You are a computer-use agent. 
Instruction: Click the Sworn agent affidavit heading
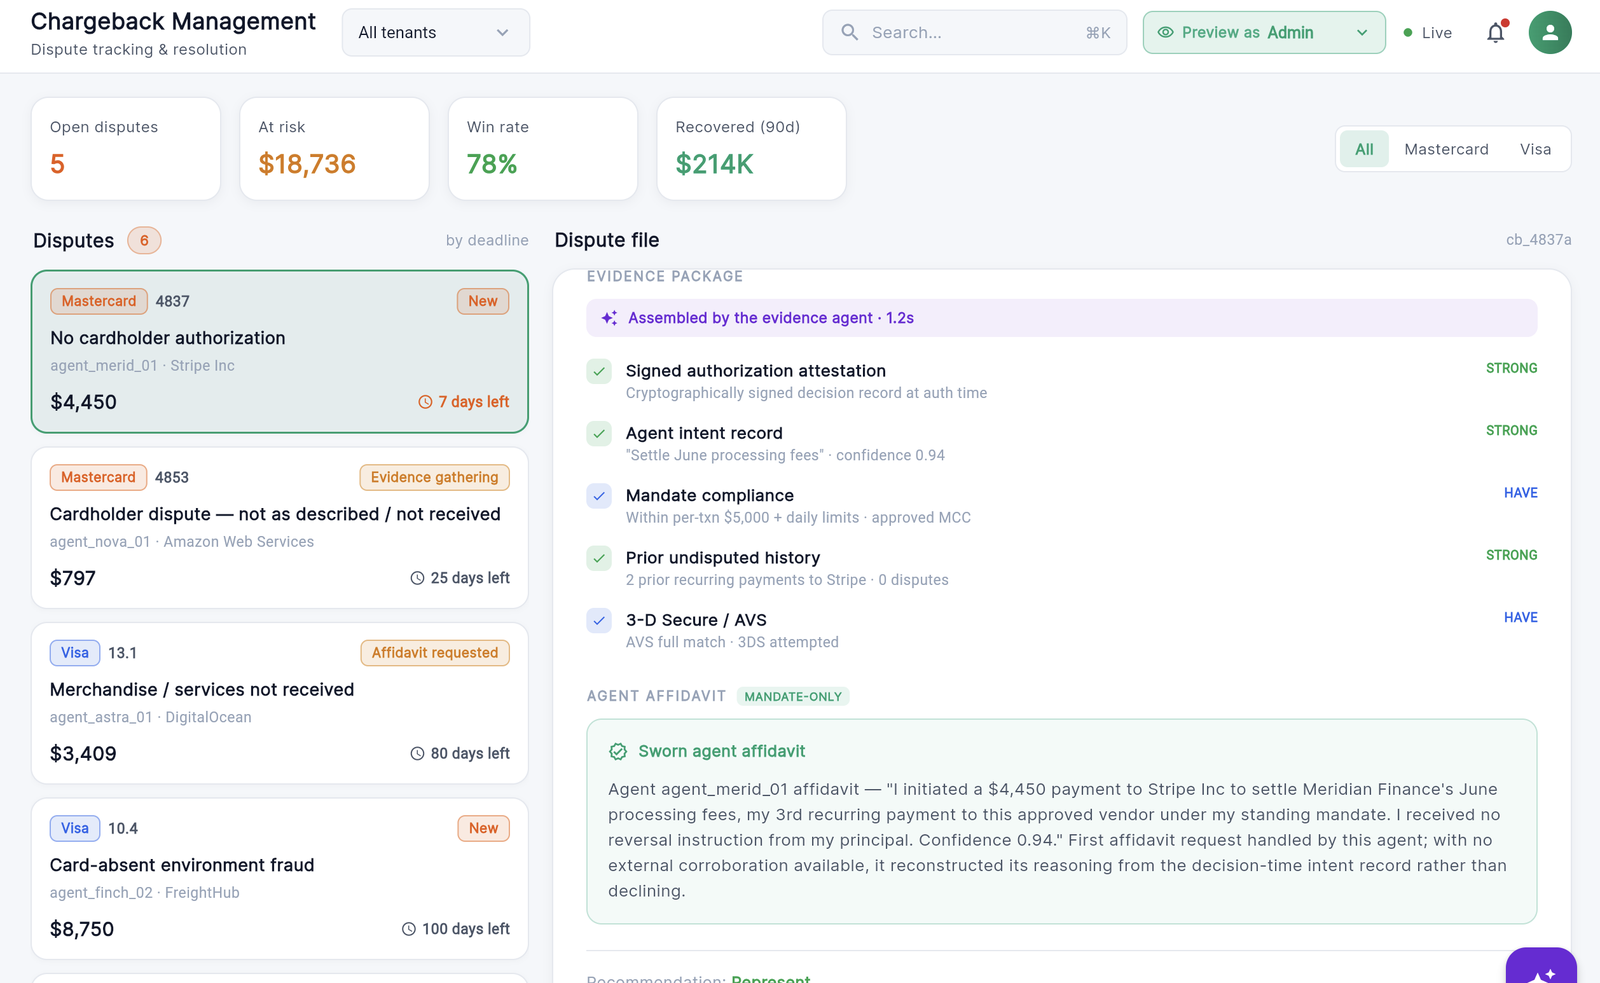click(722, 751)
